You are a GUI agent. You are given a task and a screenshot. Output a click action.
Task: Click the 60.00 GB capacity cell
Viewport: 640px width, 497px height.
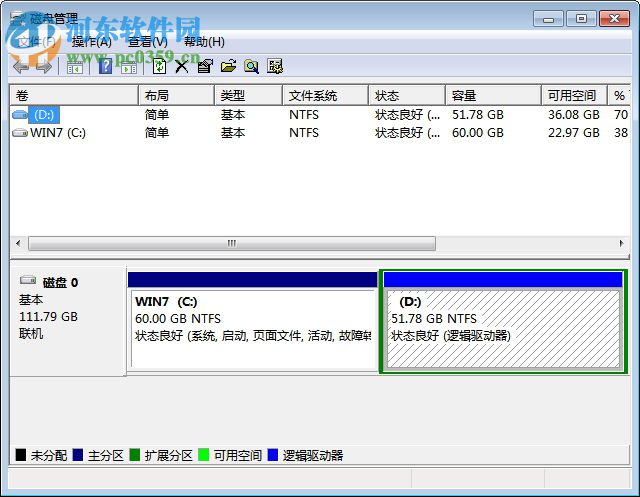478,133
